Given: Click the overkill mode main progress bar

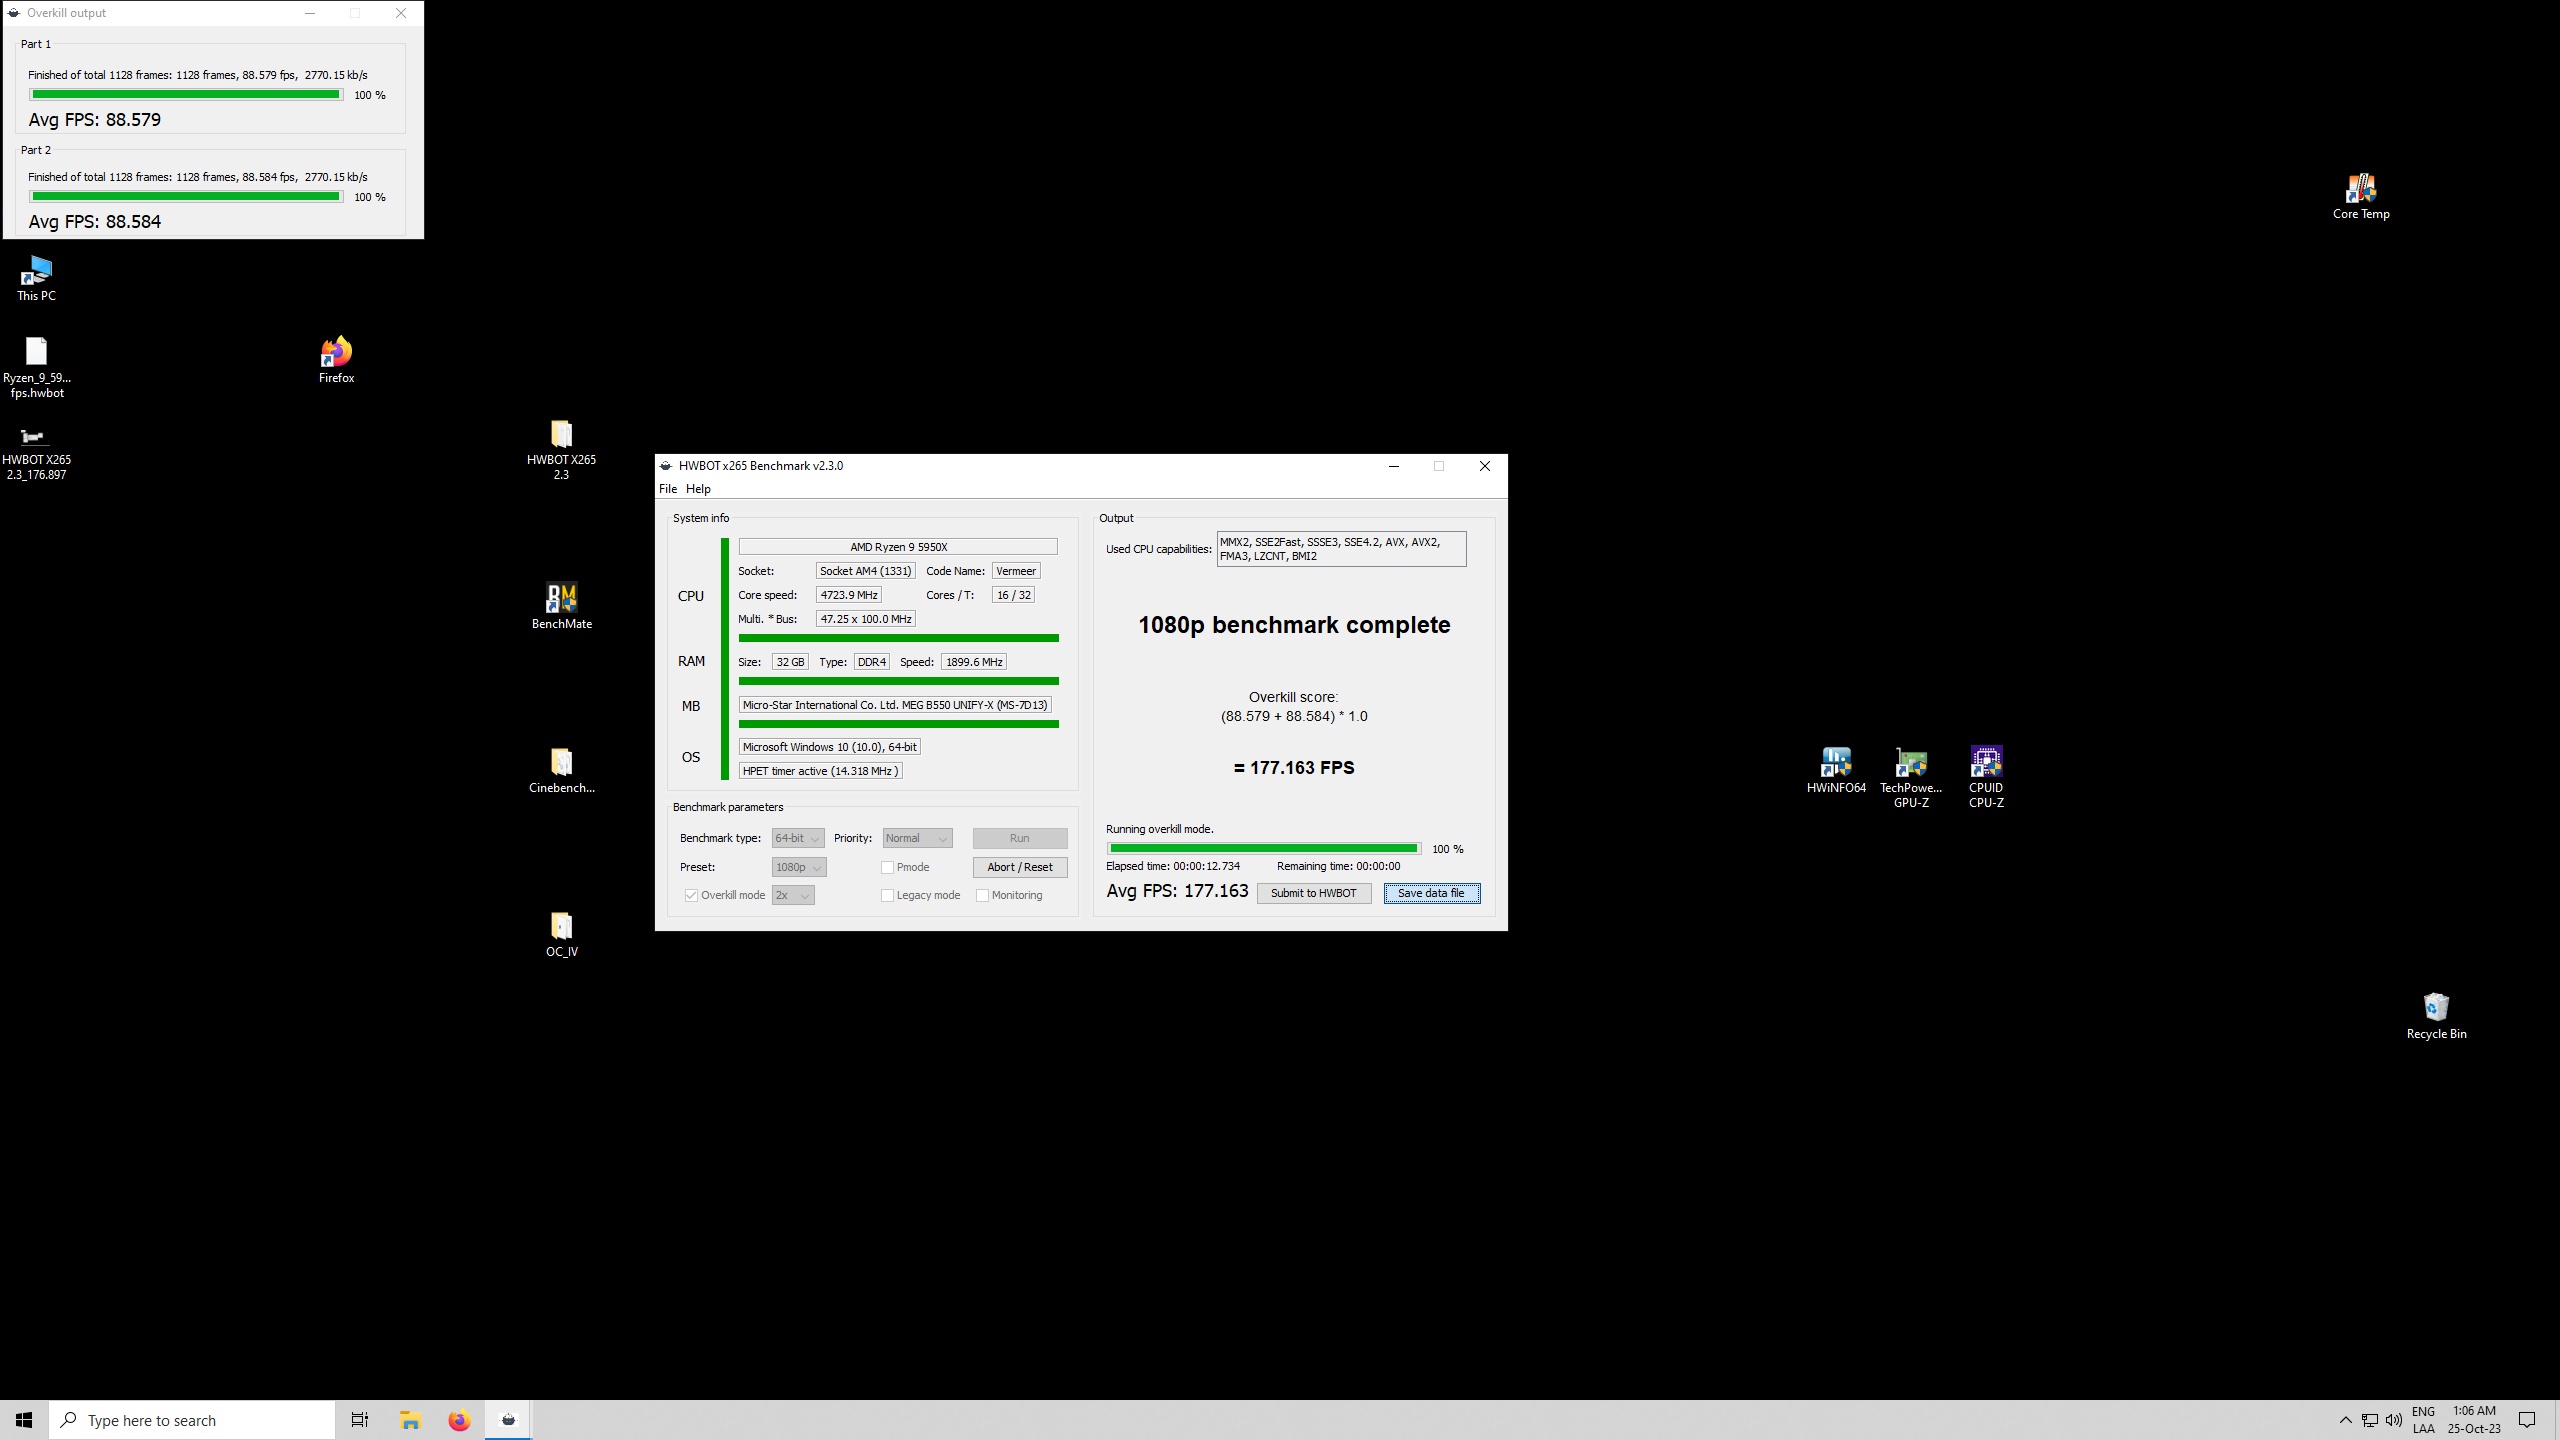Looking at the screenshot, I should (1264, 849).
